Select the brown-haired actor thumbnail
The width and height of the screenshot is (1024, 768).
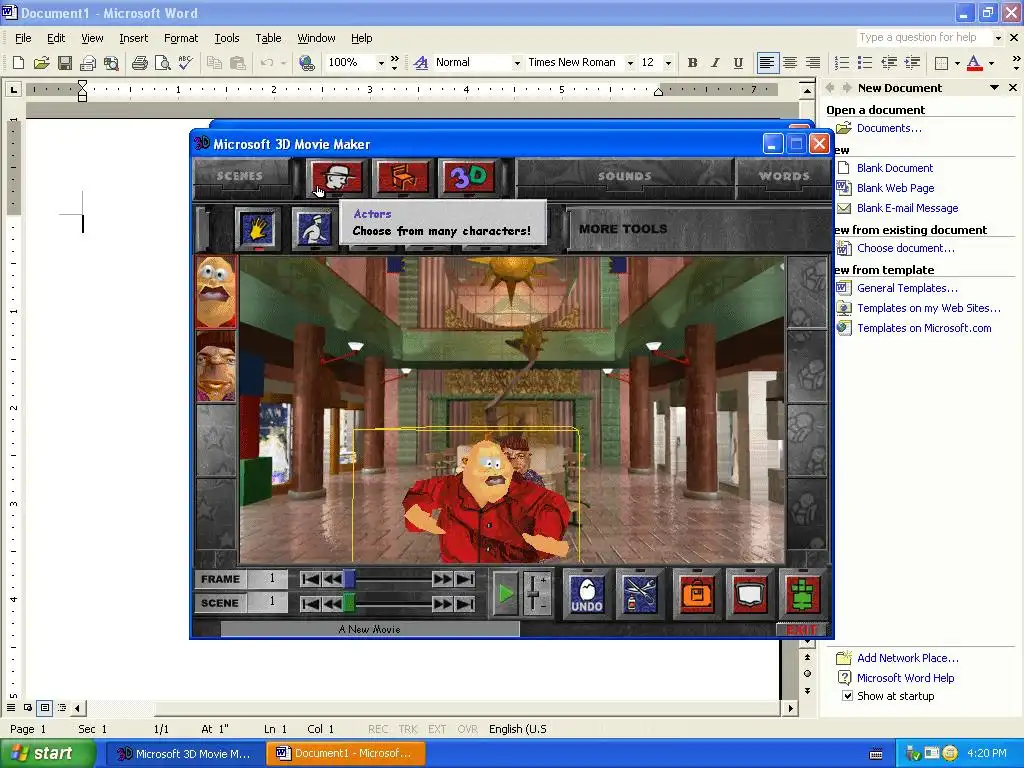coord(216,366)
